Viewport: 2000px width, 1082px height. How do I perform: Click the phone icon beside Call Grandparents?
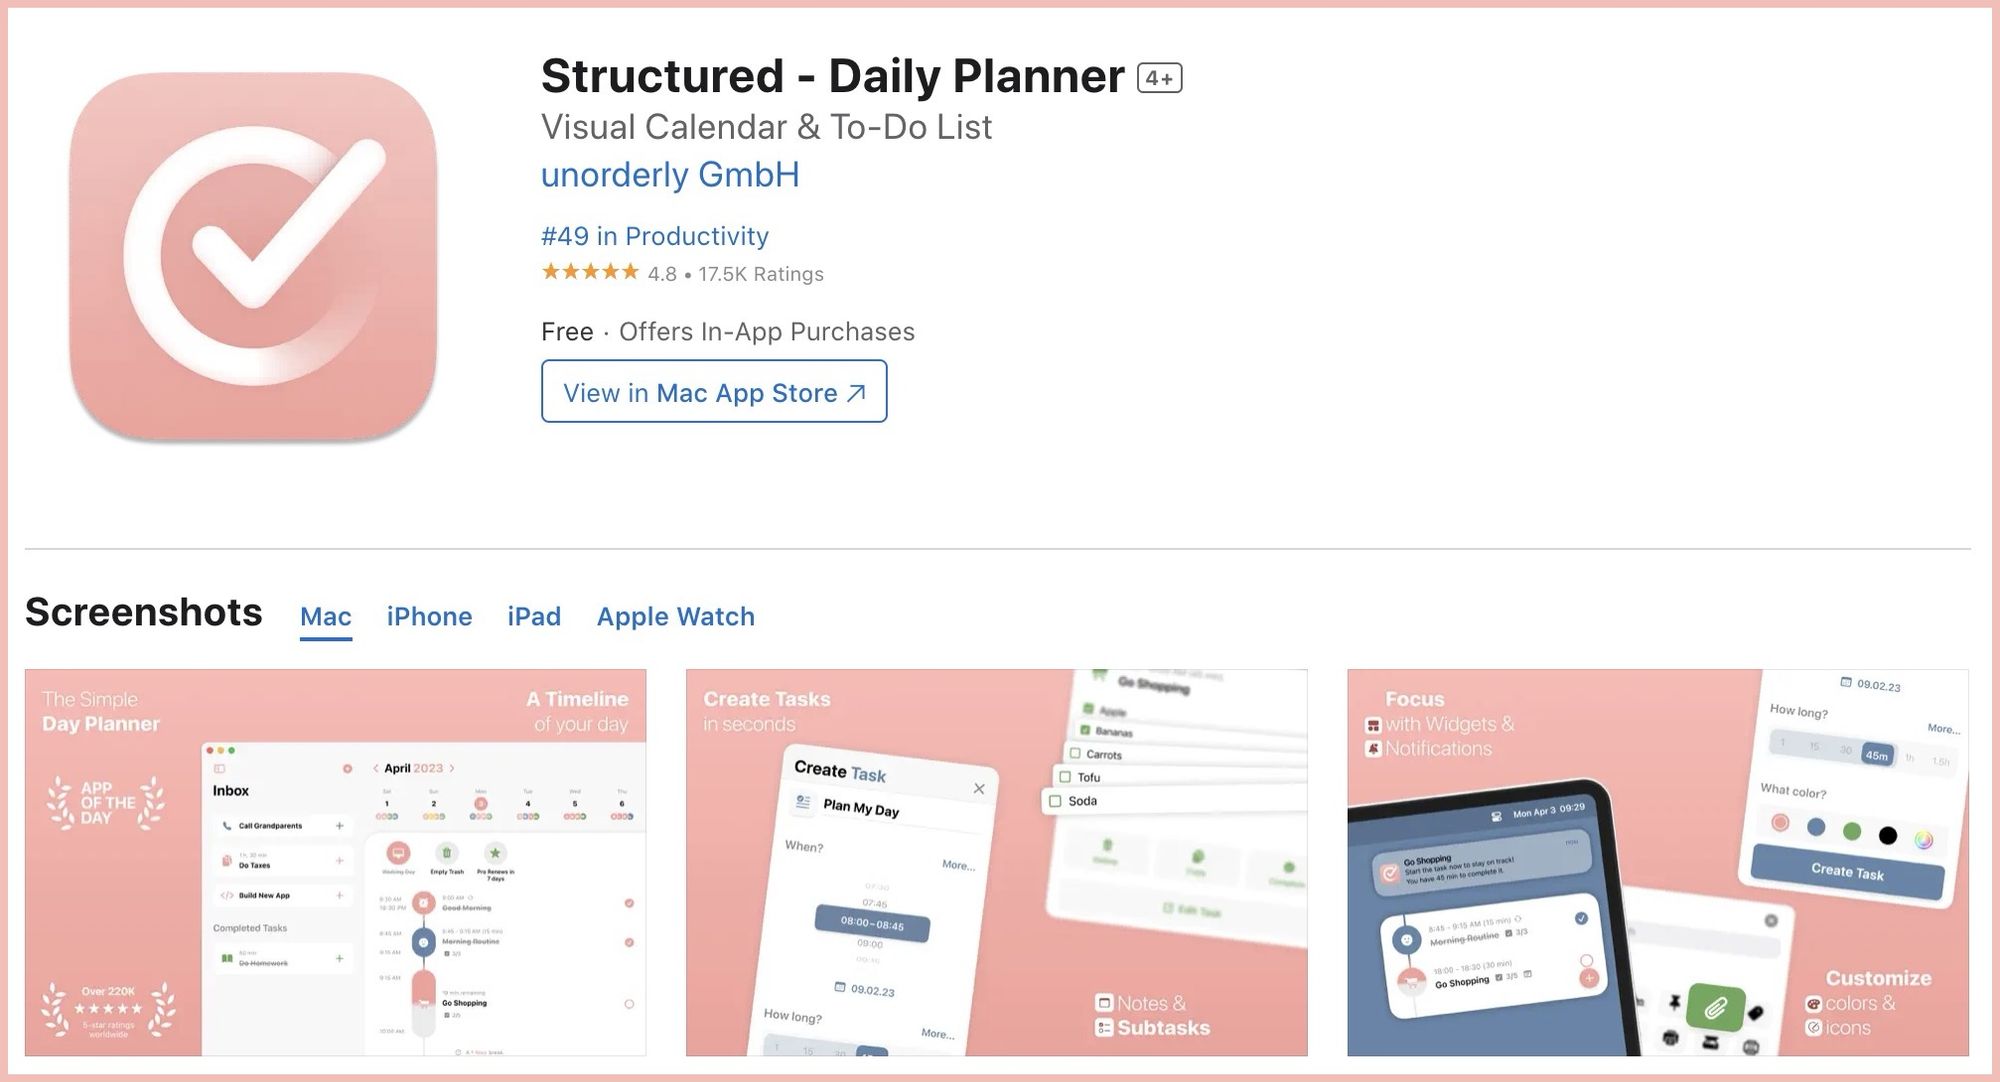pos(226,826)
